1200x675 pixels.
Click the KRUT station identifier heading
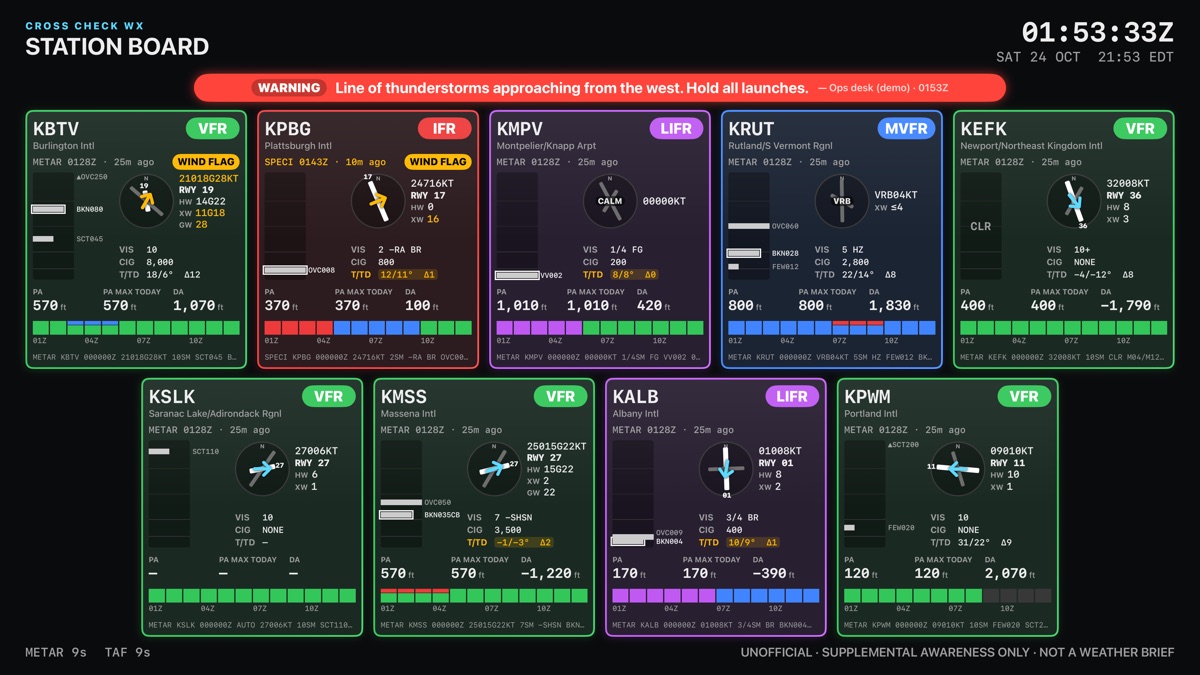click(x=752, y=129)
